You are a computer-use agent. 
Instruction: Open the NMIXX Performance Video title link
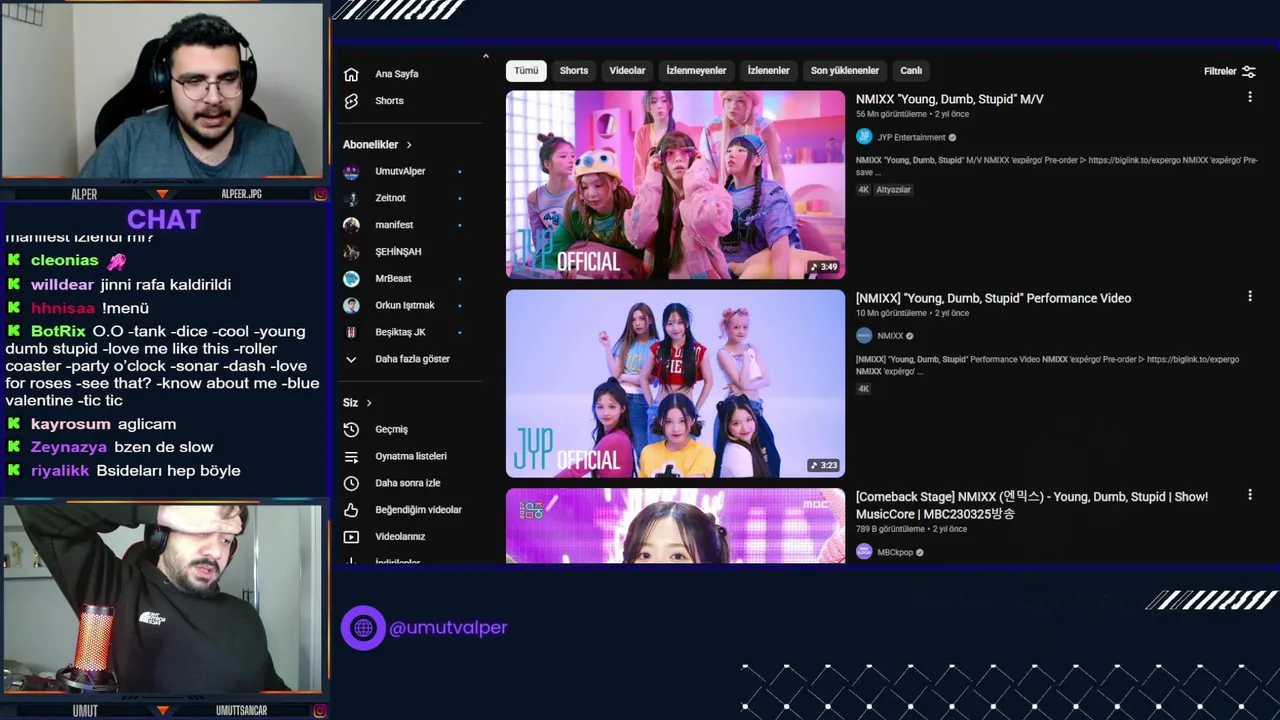(993, 298)
